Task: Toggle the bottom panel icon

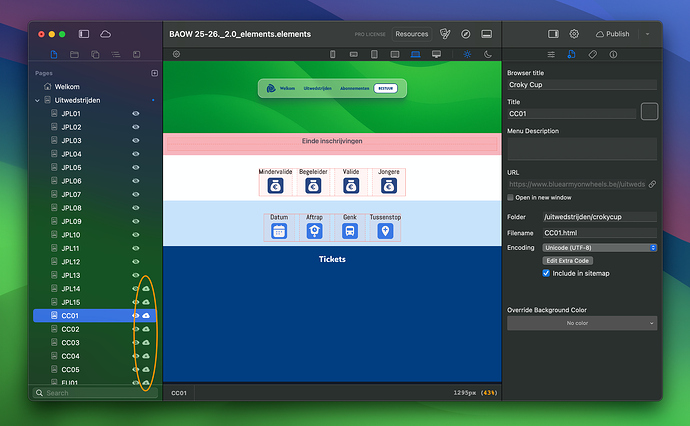Action: point(487,34)
